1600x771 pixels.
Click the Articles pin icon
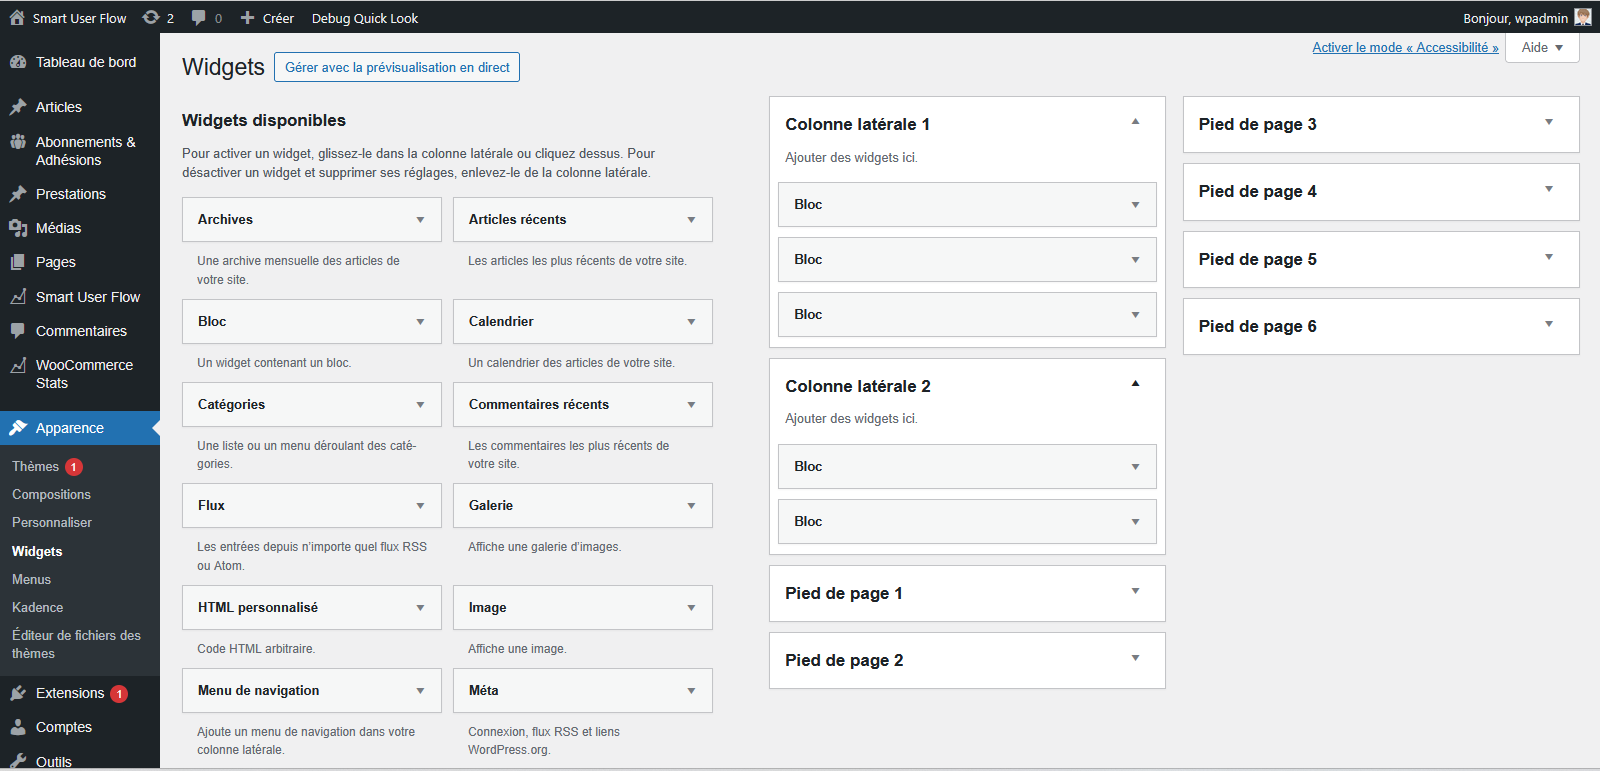tap(18, 107)
